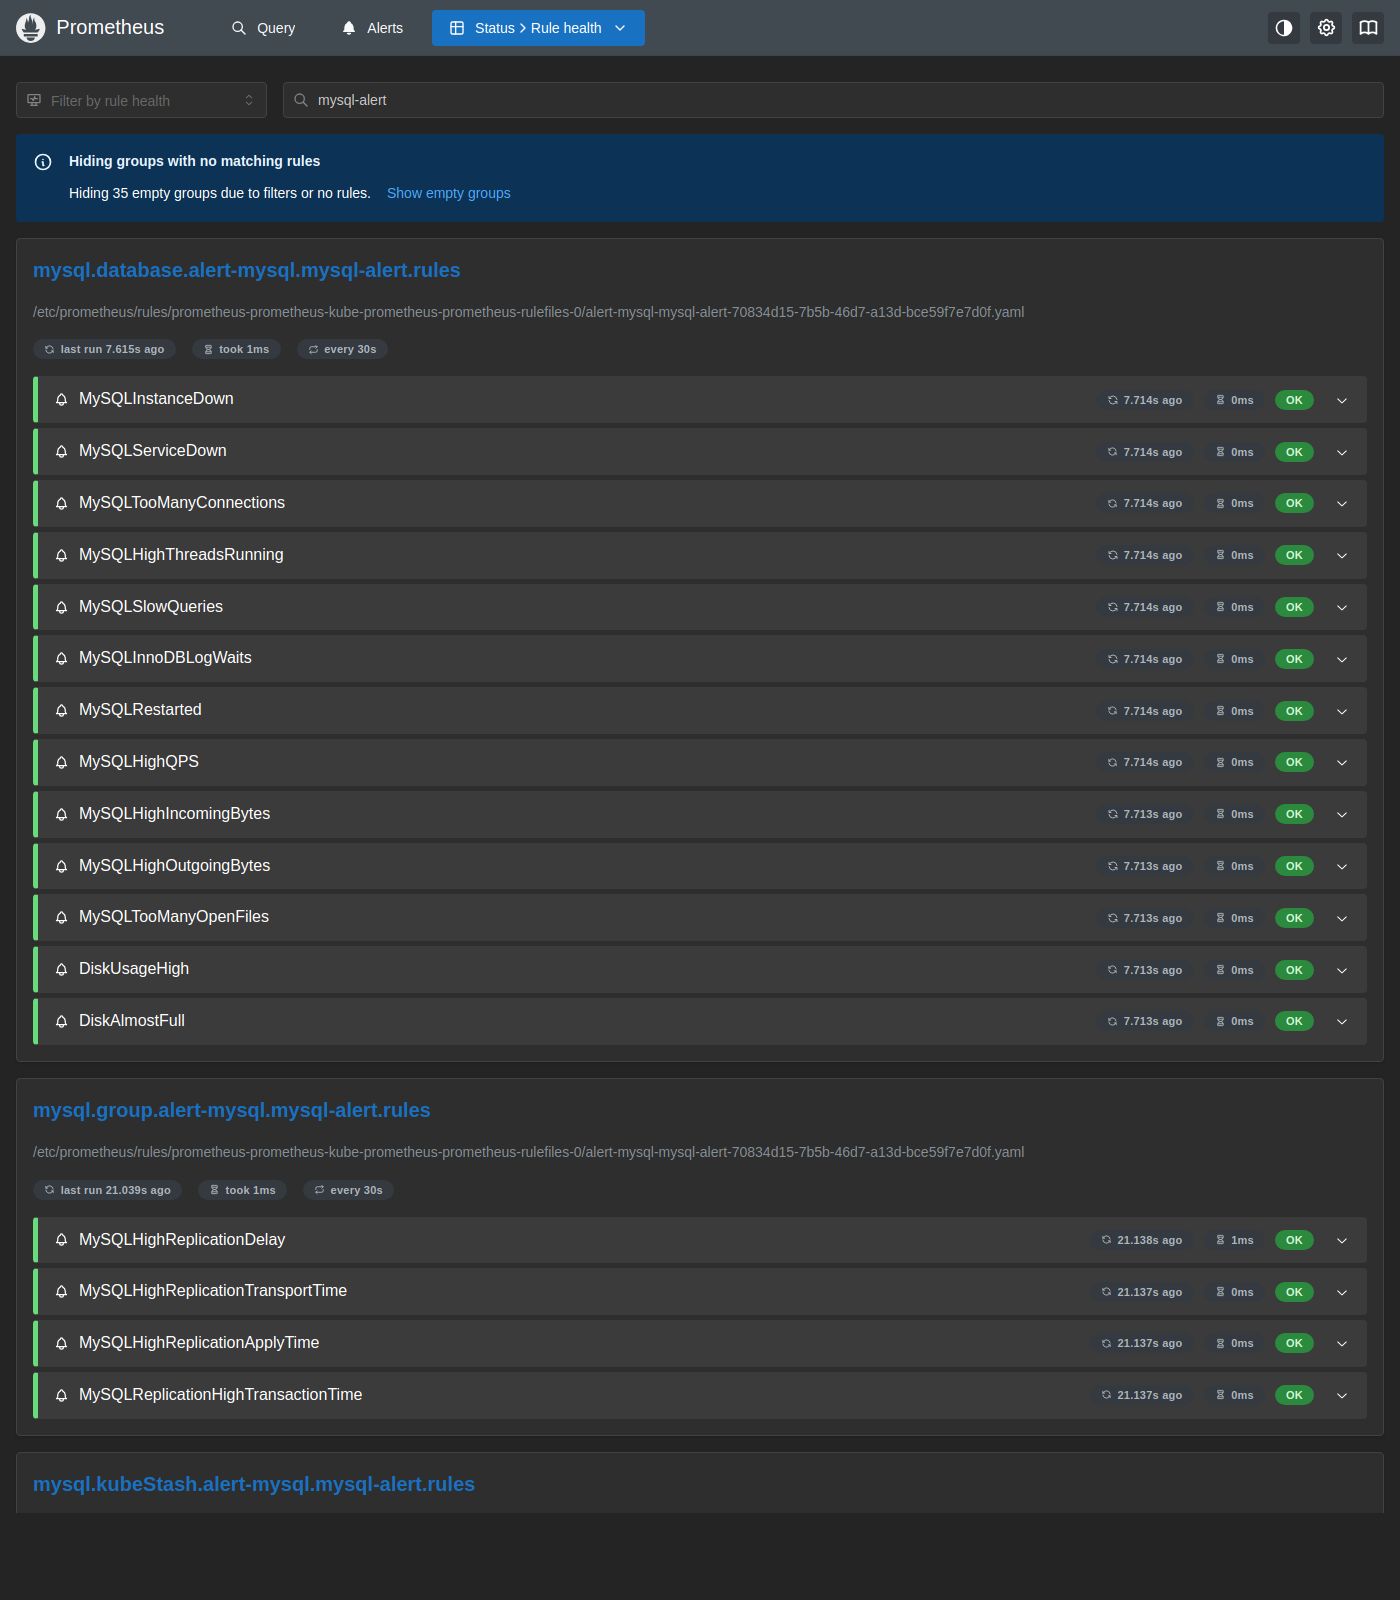Image resolution: width=1400 pixels, height=1600 pixels.
Task: Click the "7.713s ago" badge on MySQLTooManyOpenFiles
Action: pos(1145,918)
